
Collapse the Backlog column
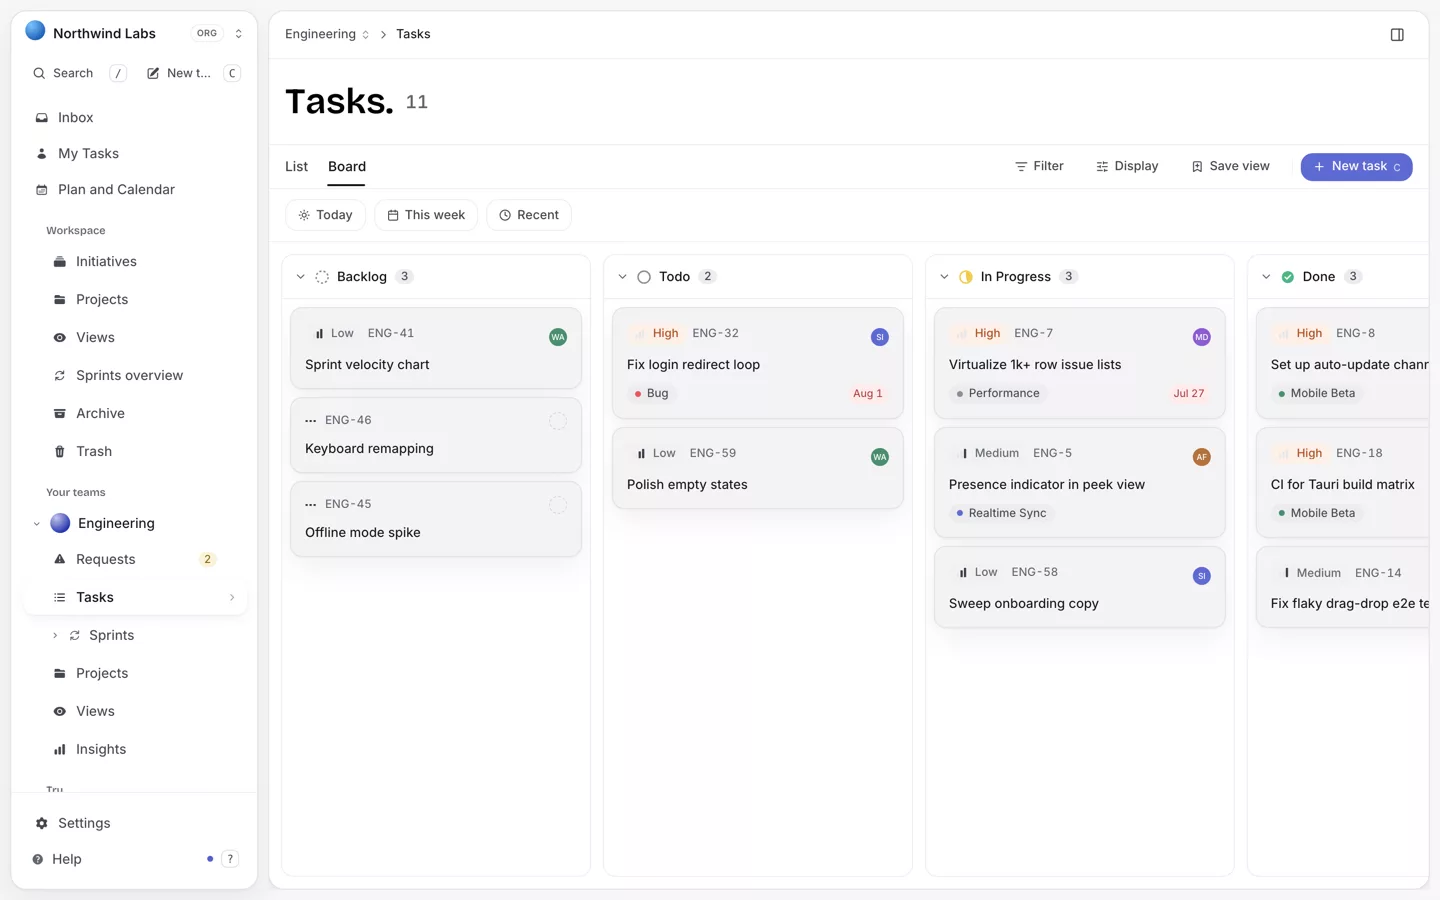pyautogui.click(x=300, y=278)
